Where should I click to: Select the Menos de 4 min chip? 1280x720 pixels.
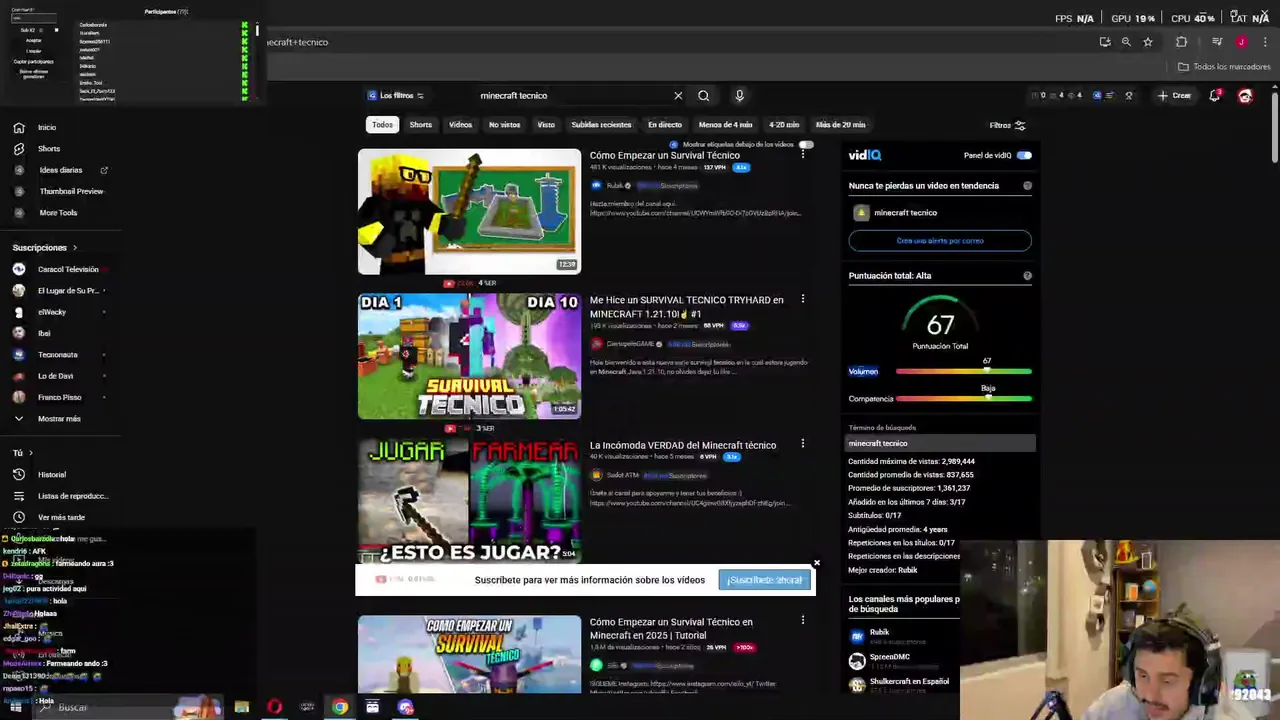(x=726, y=125)
